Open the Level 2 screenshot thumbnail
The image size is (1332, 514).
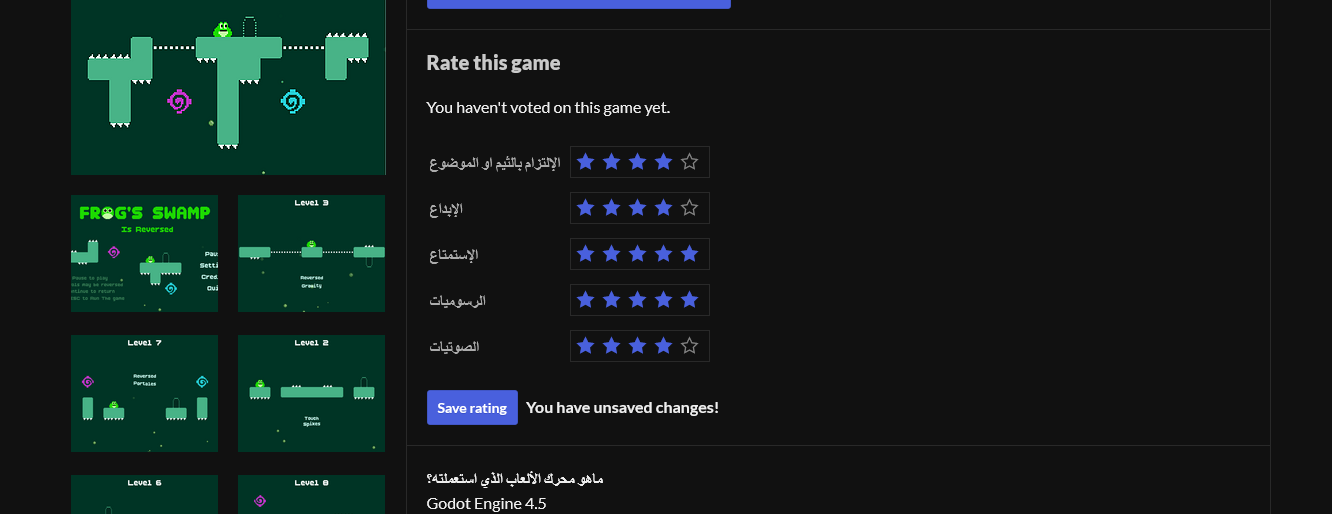311,393
